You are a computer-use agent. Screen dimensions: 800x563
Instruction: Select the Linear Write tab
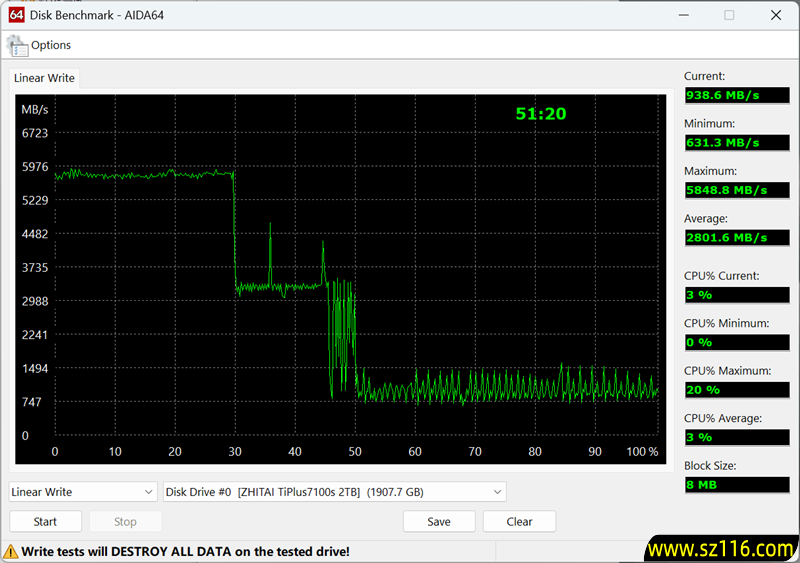point(44,78)
